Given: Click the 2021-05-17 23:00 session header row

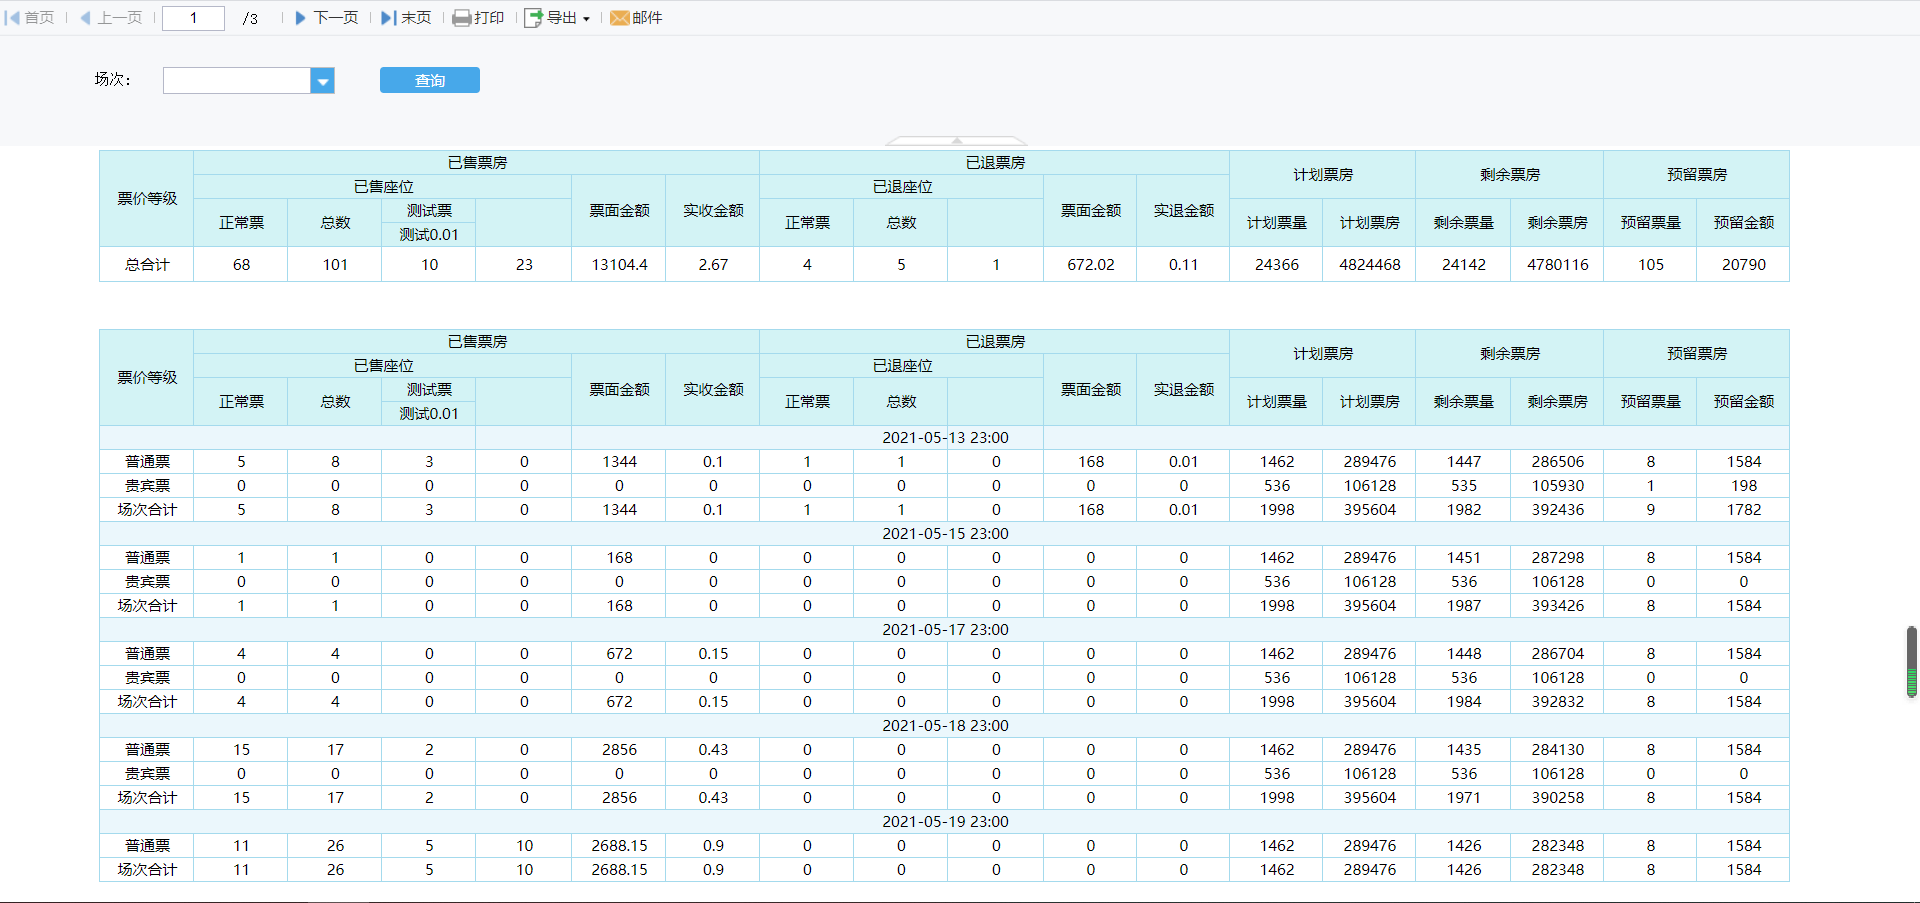Looking at the screenshot, I should coord(944,630).
